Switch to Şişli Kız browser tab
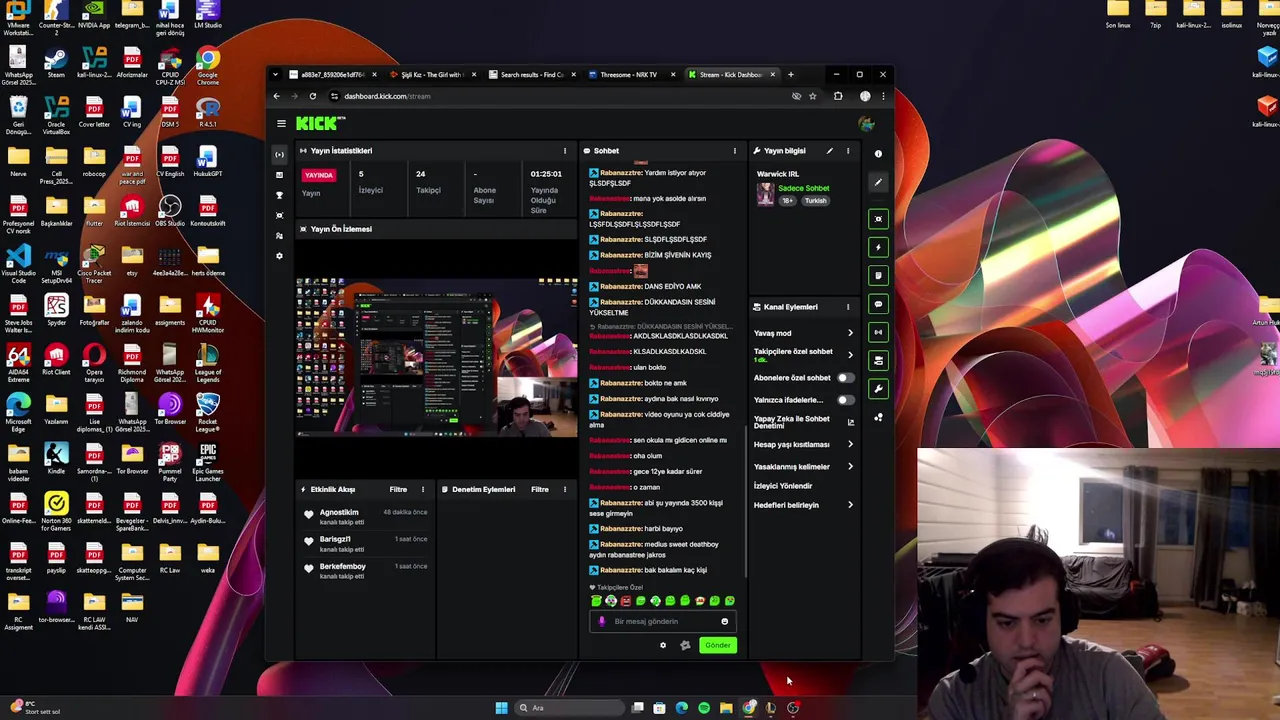 coord(431,74)
